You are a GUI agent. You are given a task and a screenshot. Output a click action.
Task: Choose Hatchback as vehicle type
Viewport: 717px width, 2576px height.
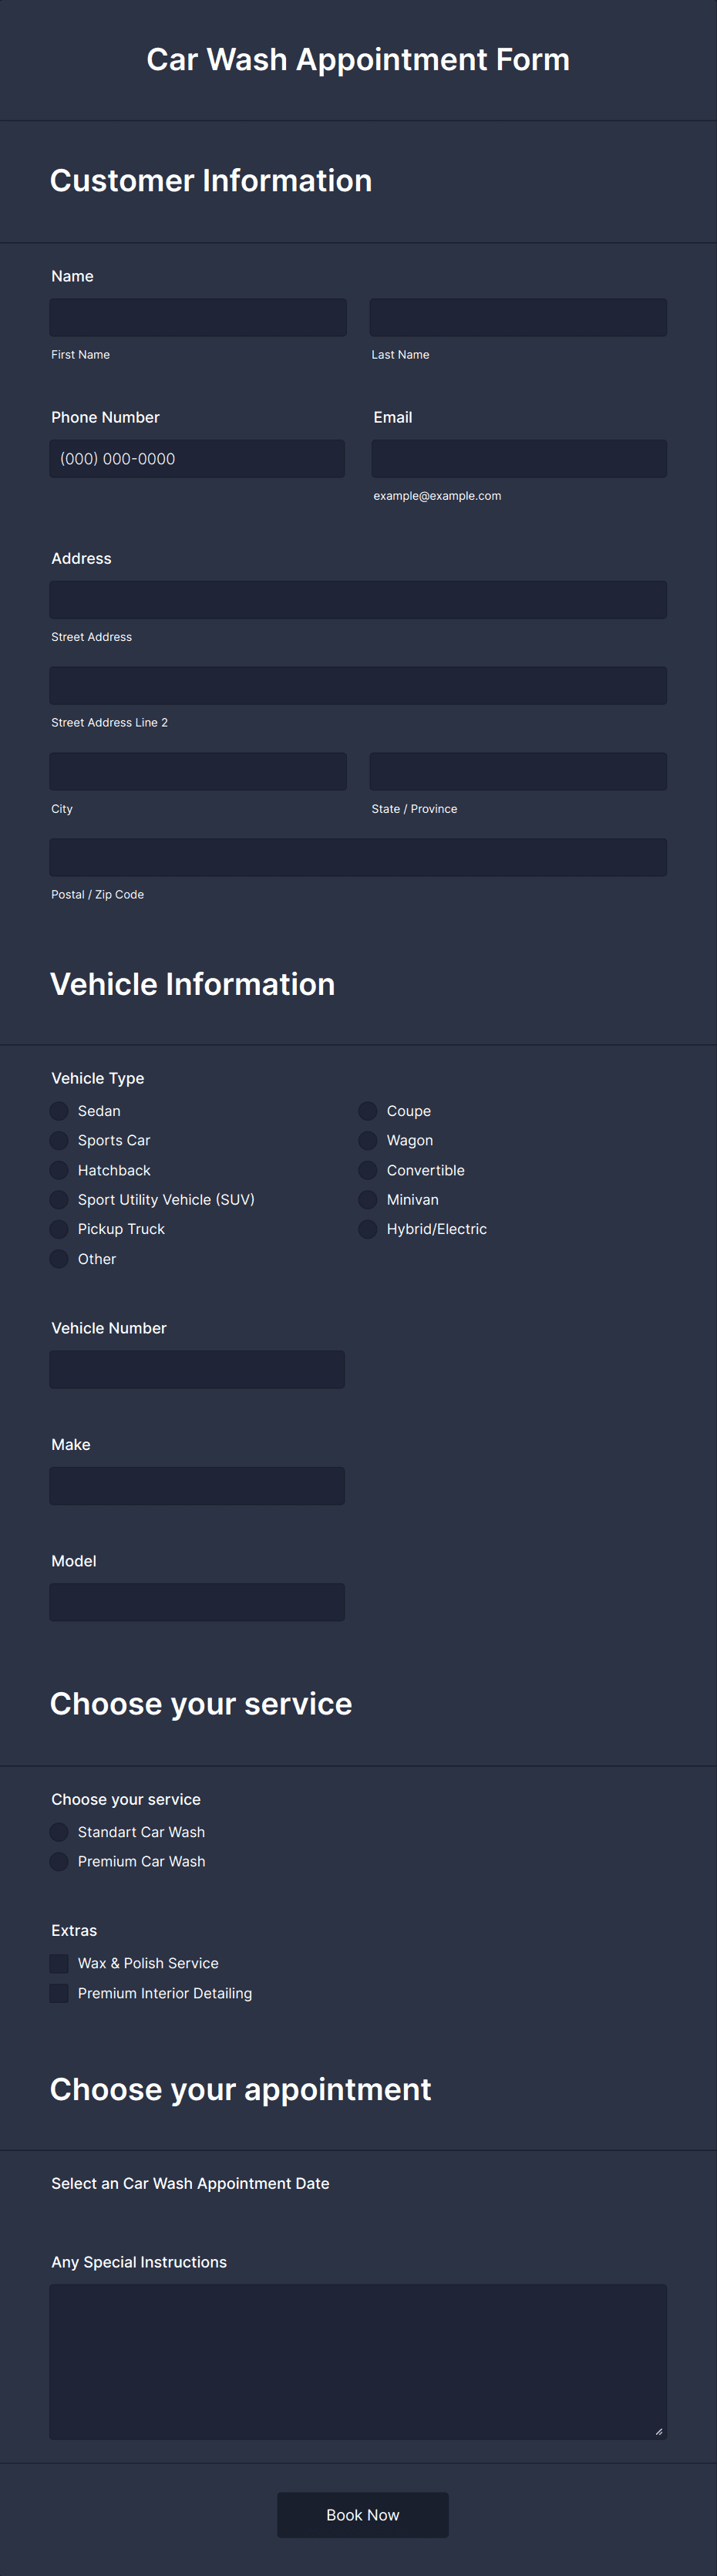click(59, 1170)
